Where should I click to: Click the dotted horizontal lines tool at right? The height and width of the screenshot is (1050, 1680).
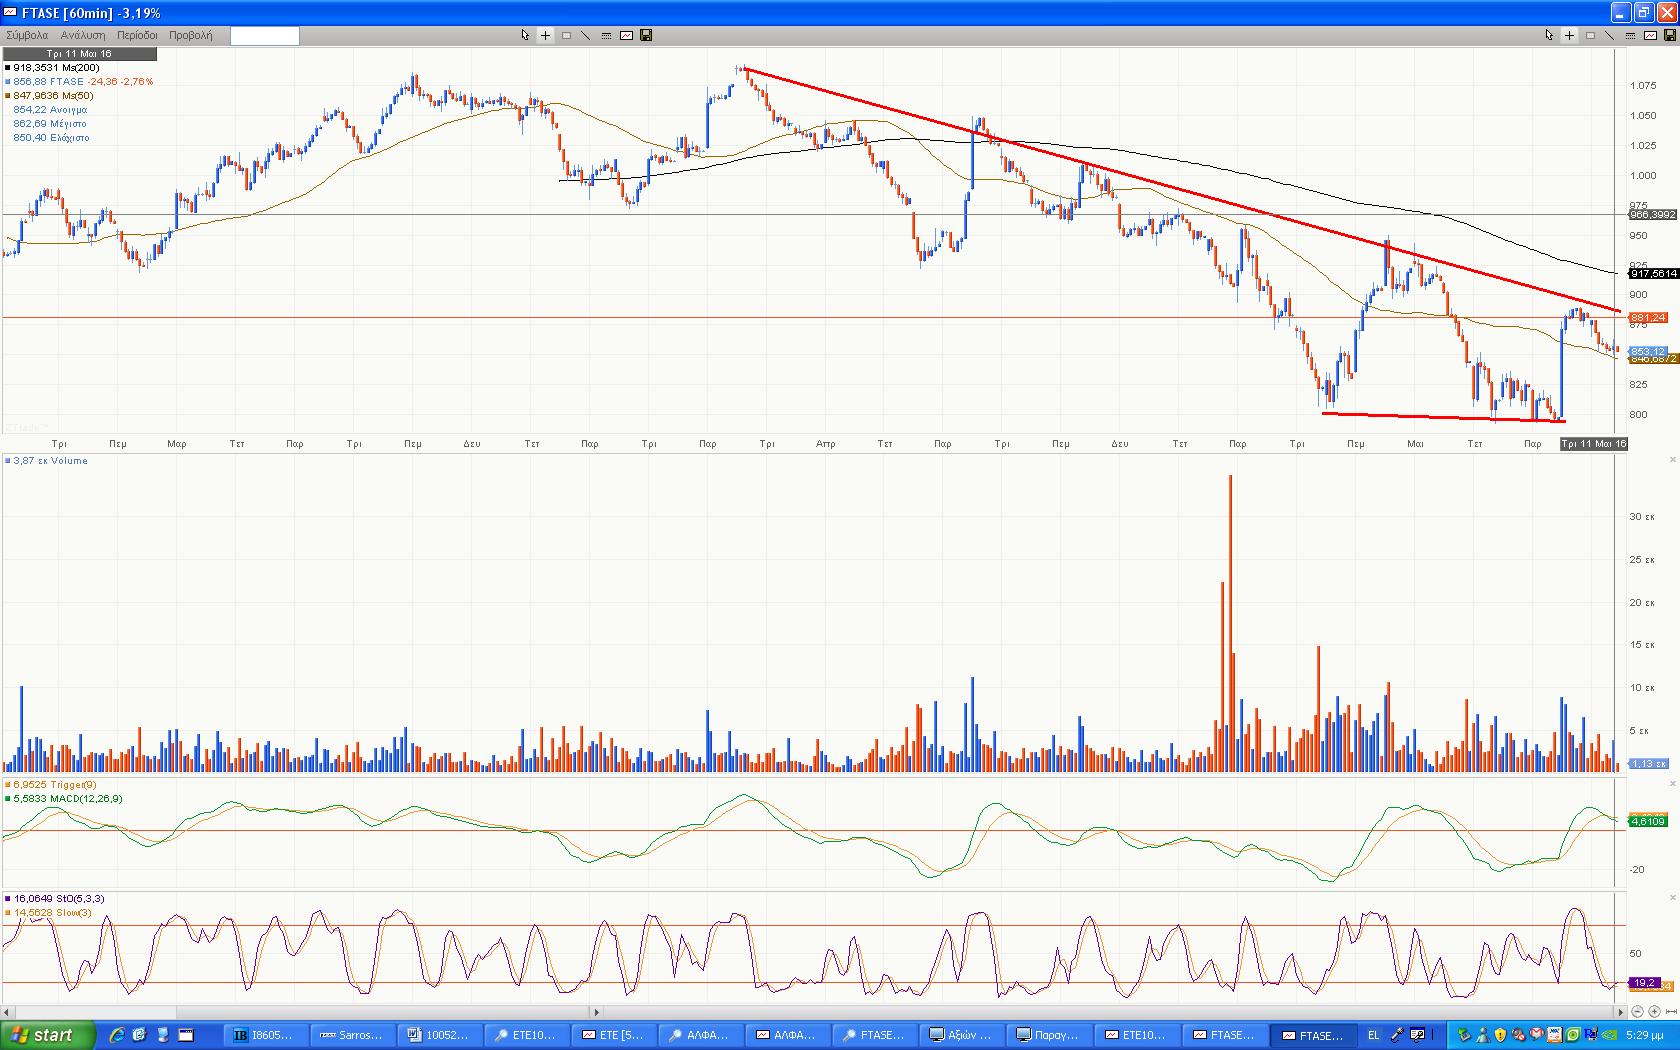pyautogui.click(x=1630, y=35)
